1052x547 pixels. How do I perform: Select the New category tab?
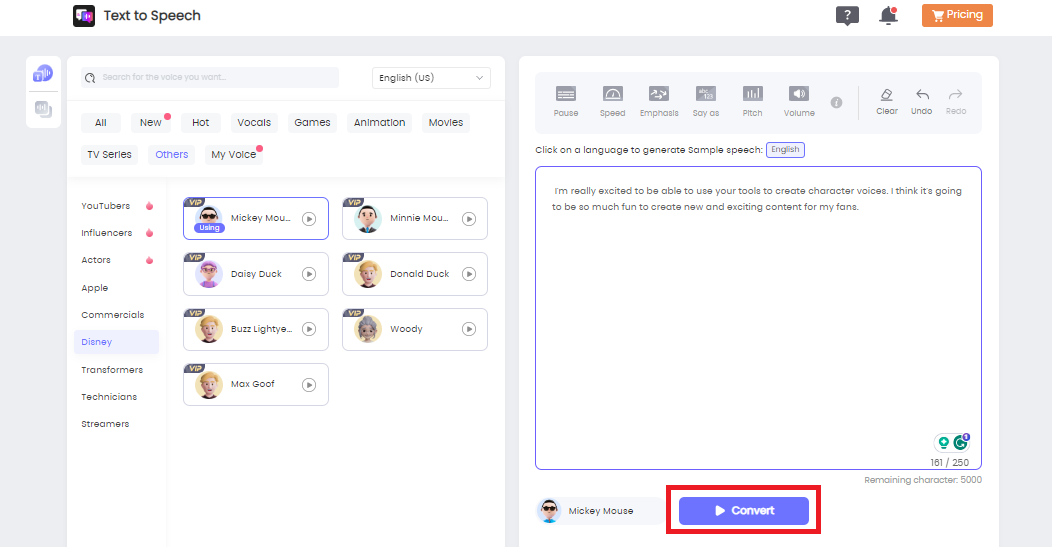pyautogui.click(x=150, y=122)
